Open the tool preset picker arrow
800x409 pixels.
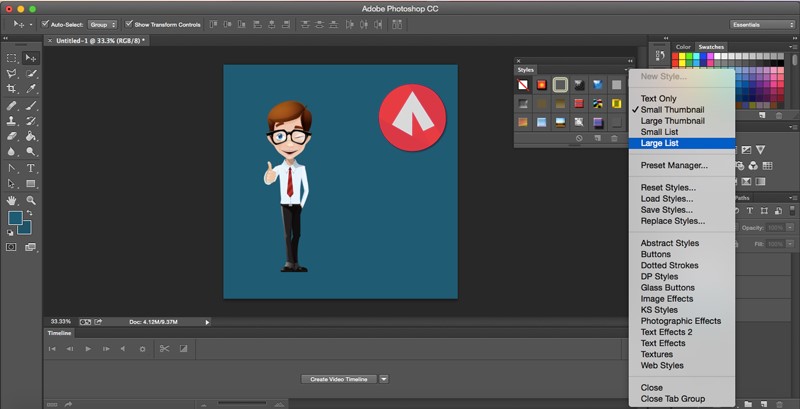click(x=31, y=24)
